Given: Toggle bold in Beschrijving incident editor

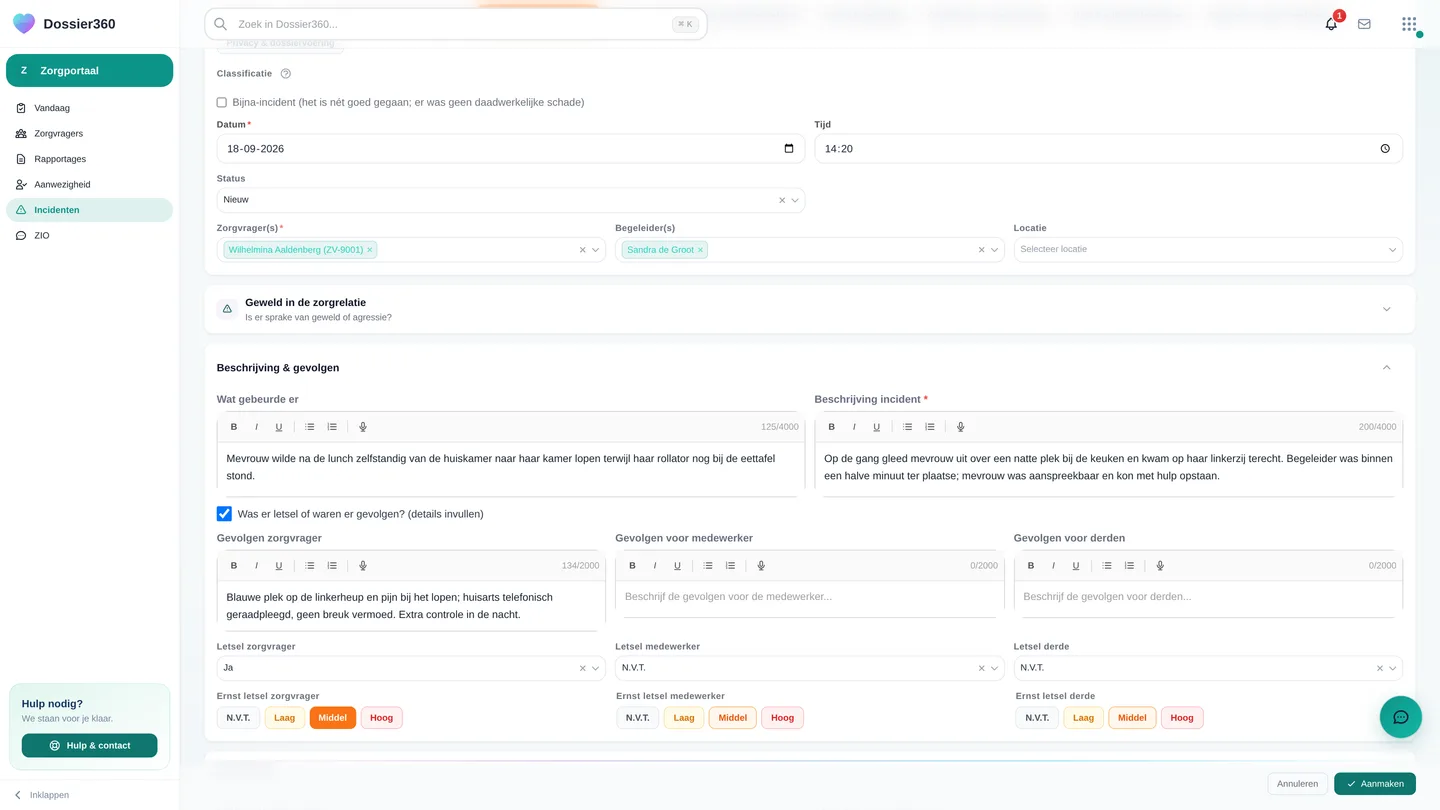Looking at the screenshot, I should click(832, 427).
